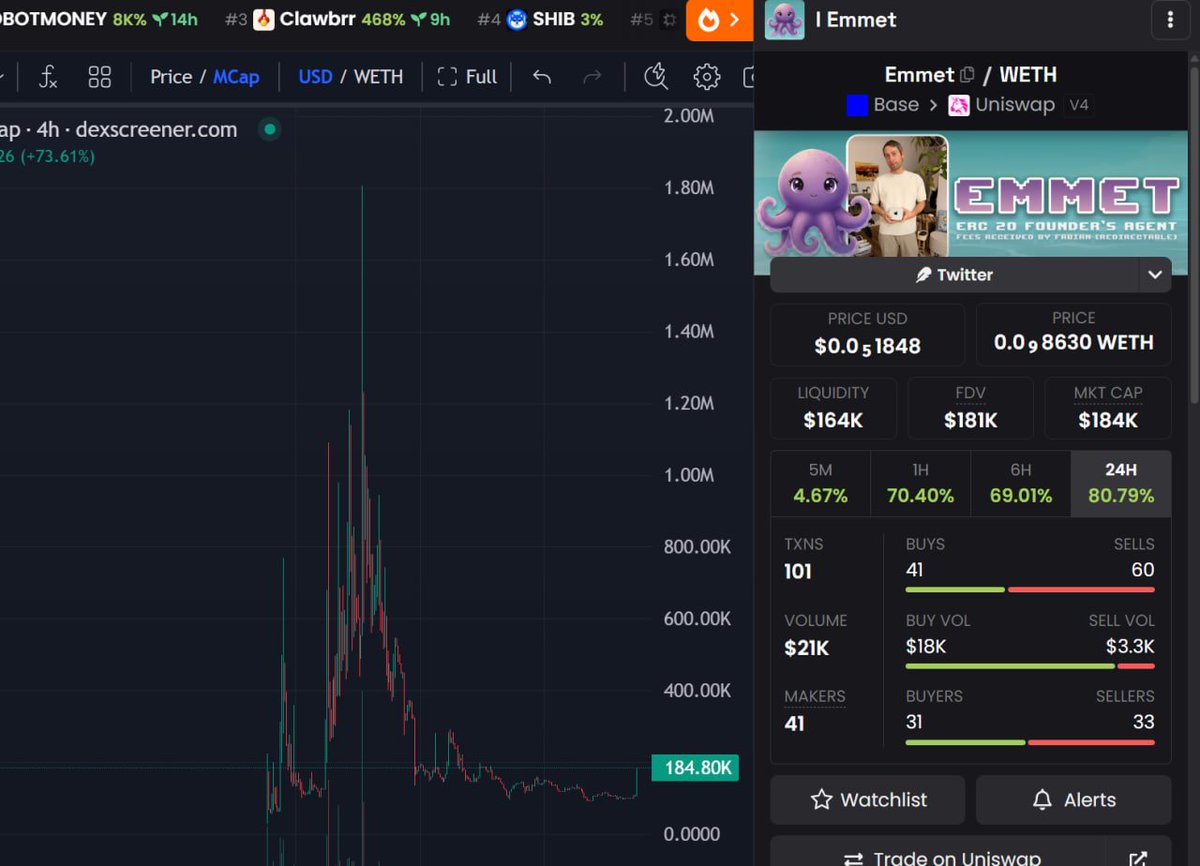Click the Uniswap DEX name

pyautogui.click(x=1015, y=105)
